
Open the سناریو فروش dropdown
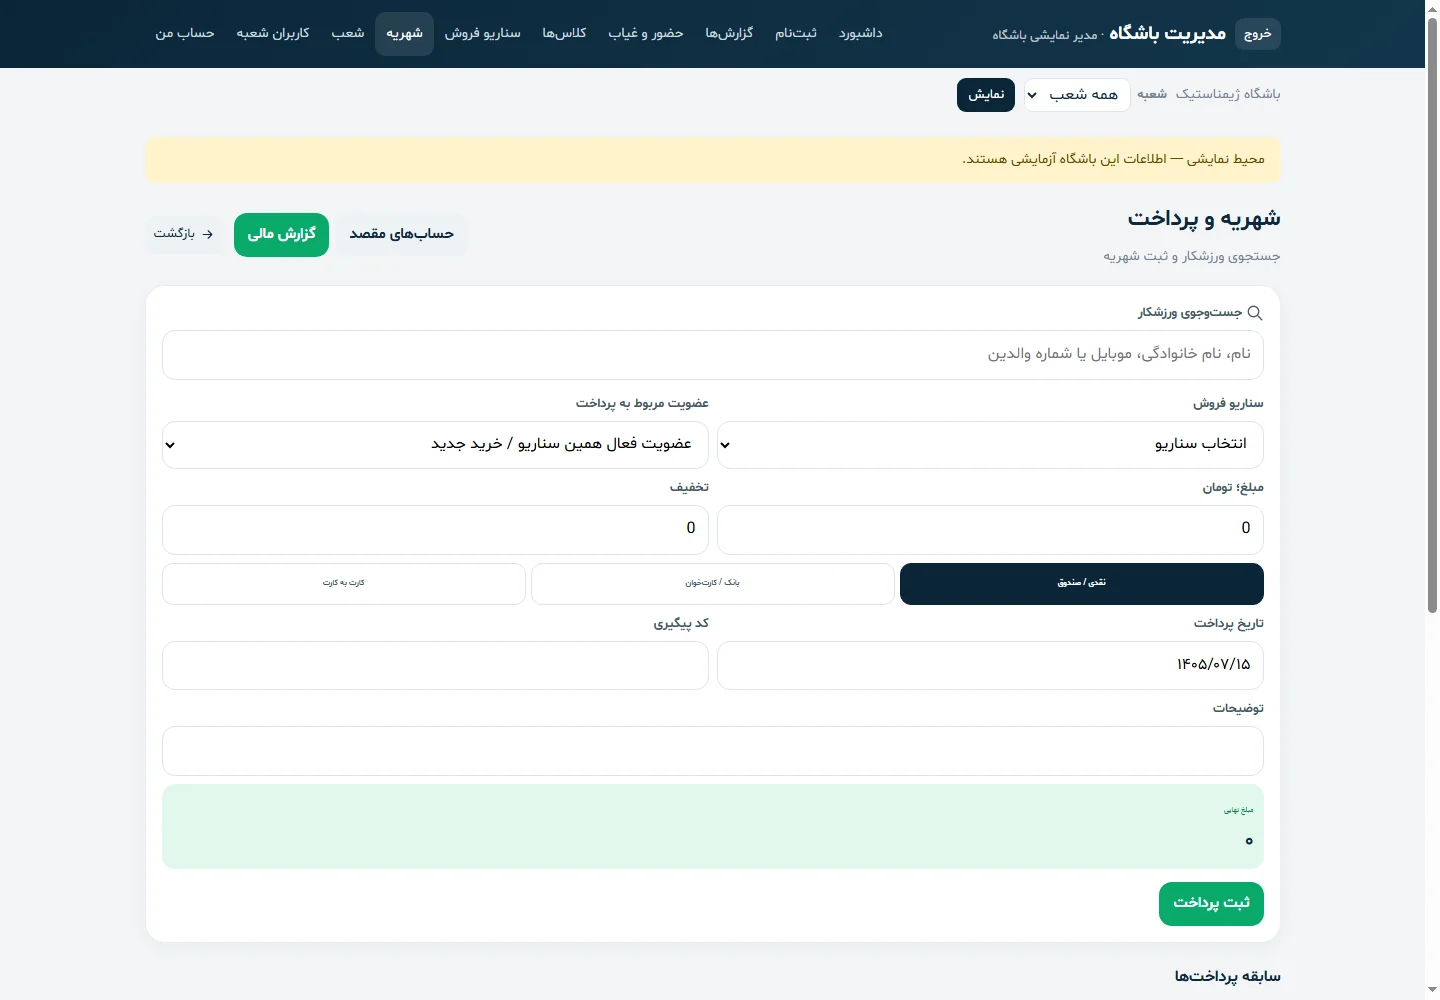click(x=990, y=445)
